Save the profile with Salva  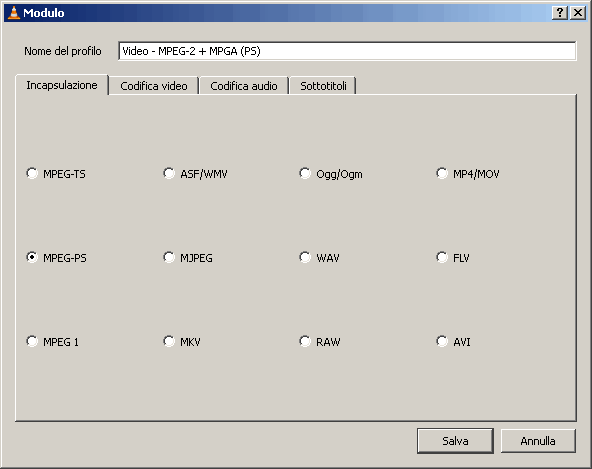click(455, 441)
